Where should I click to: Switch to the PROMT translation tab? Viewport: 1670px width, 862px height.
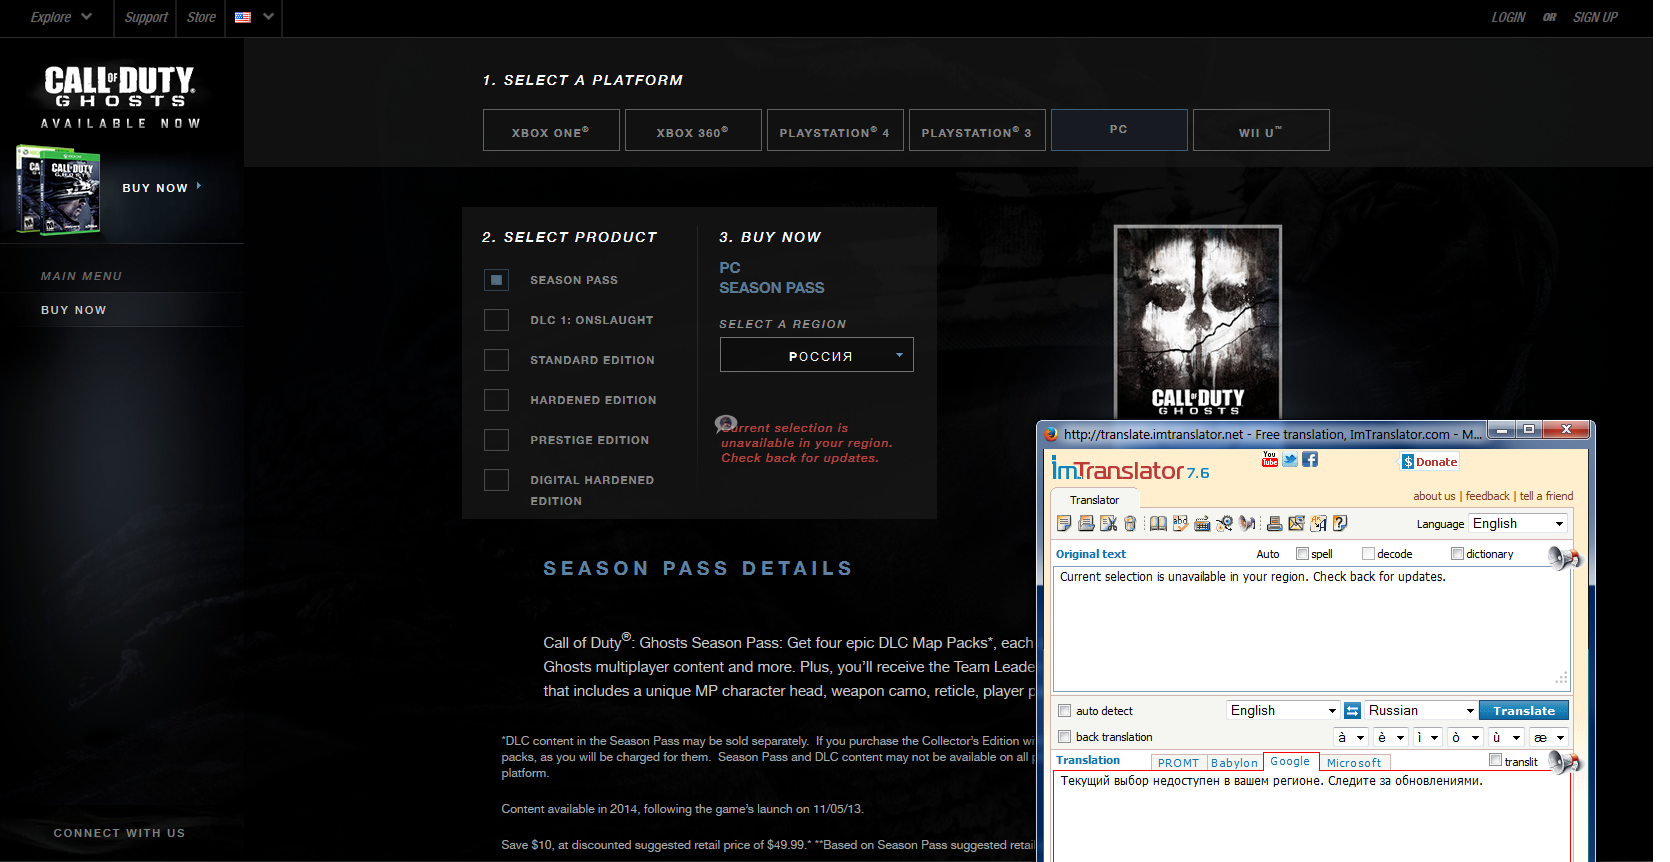click(x=1178, y=762)
